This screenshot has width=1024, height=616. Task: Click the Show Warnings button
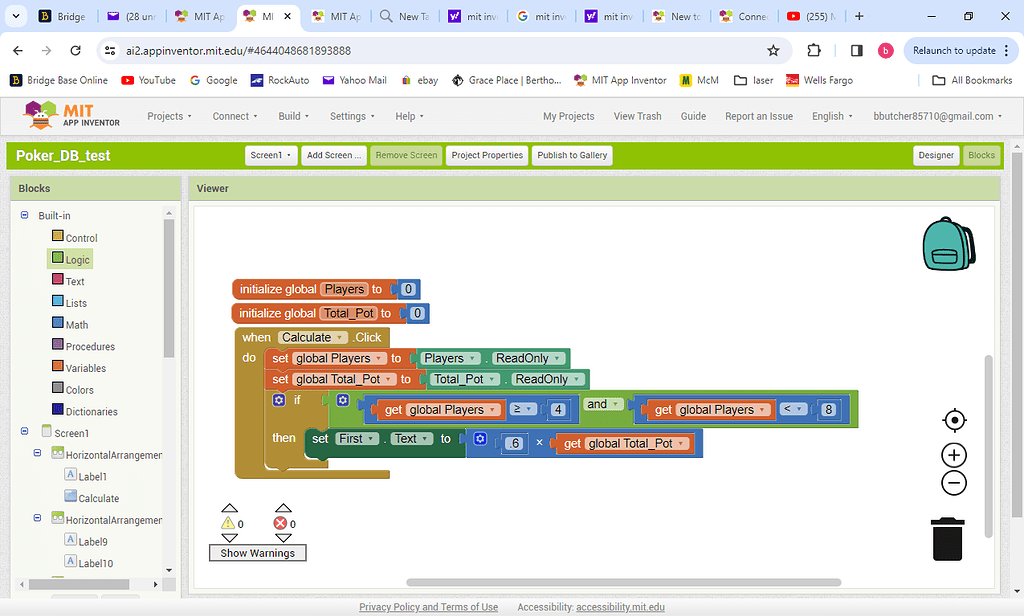257,553
